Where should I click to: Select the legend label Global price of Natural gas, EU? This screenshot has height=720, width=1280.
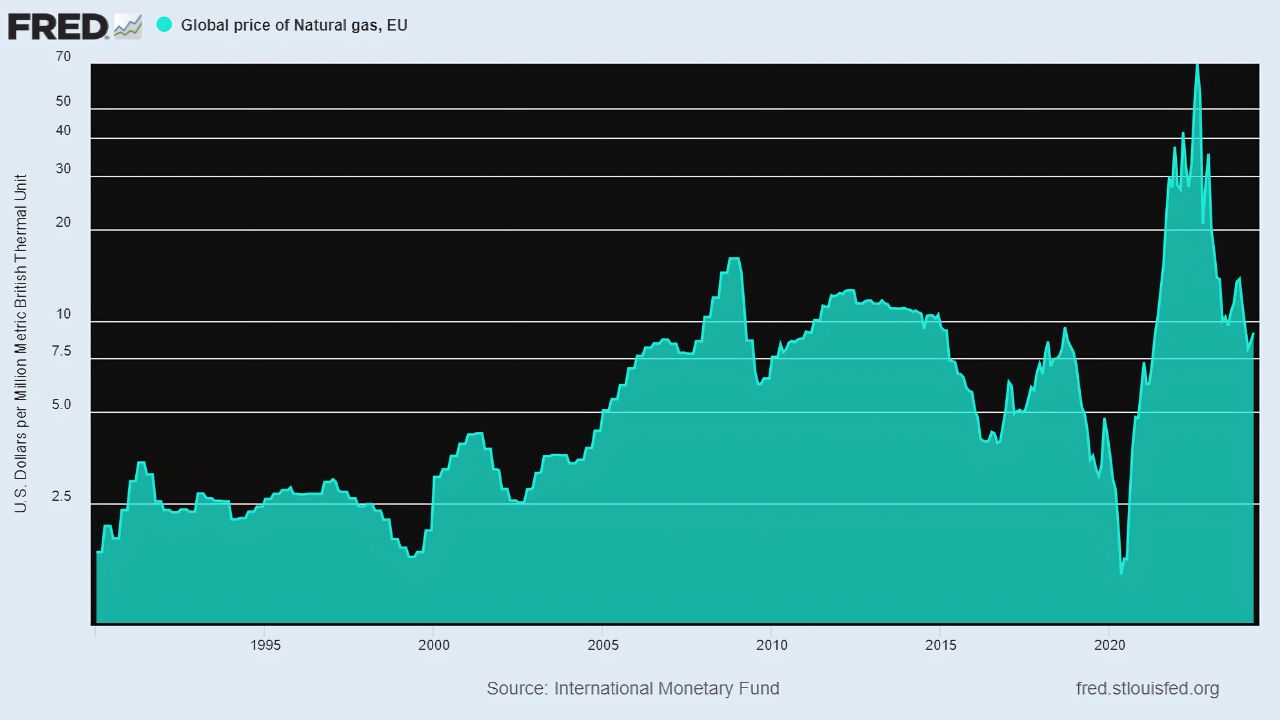pos(294,25)
